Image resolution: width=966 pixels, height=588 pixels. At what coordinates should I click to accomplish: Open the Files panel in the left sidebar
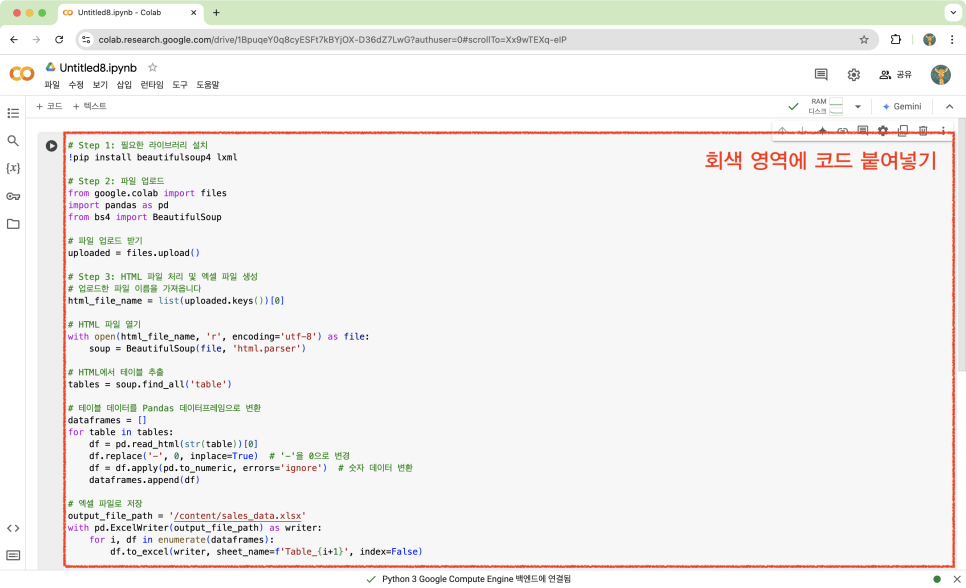13,224
